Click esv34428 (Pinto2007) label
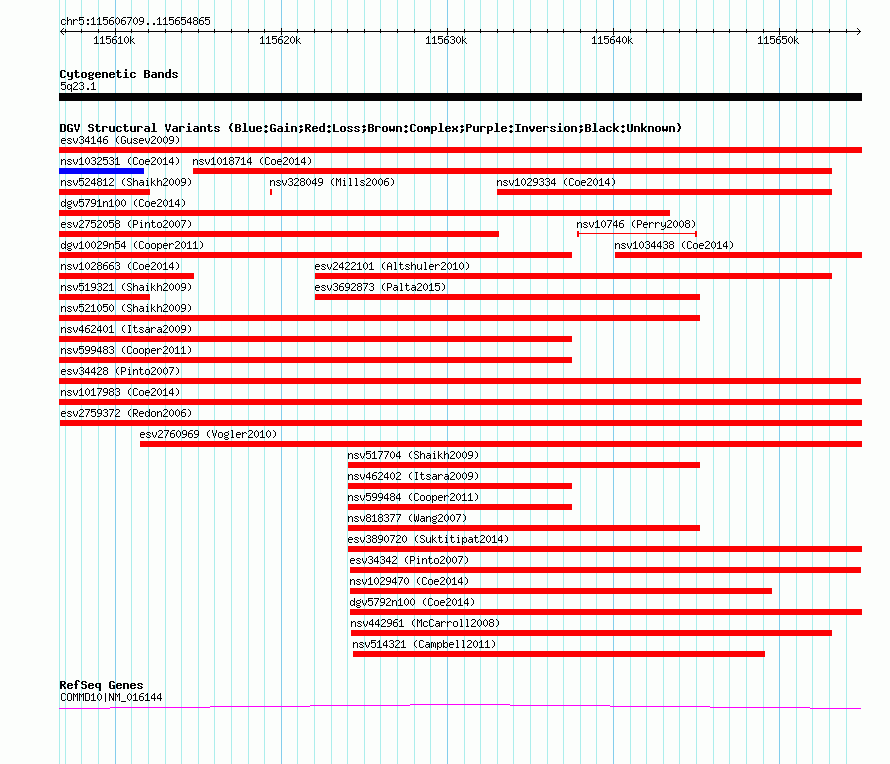Viewport: 890px width, 764px height. [x=120, y=371]
